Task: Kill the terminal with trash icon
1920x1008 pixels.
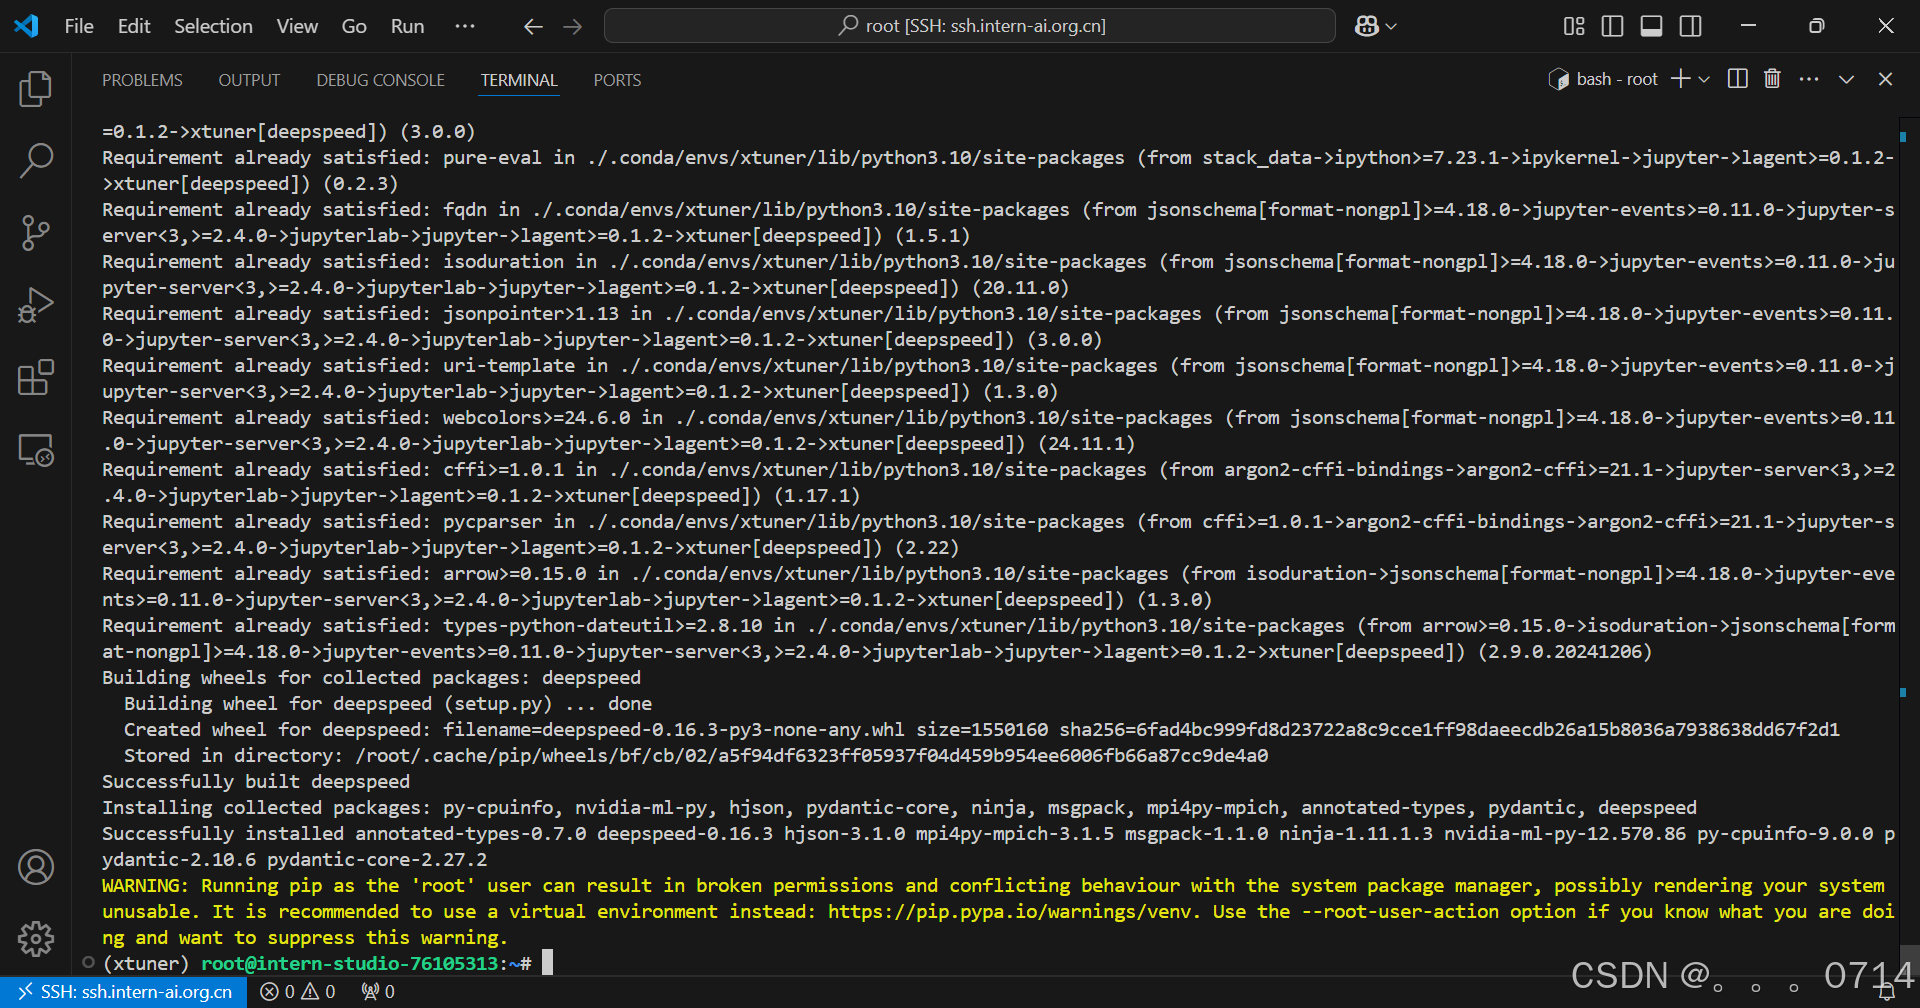Action: [1772, 79]
